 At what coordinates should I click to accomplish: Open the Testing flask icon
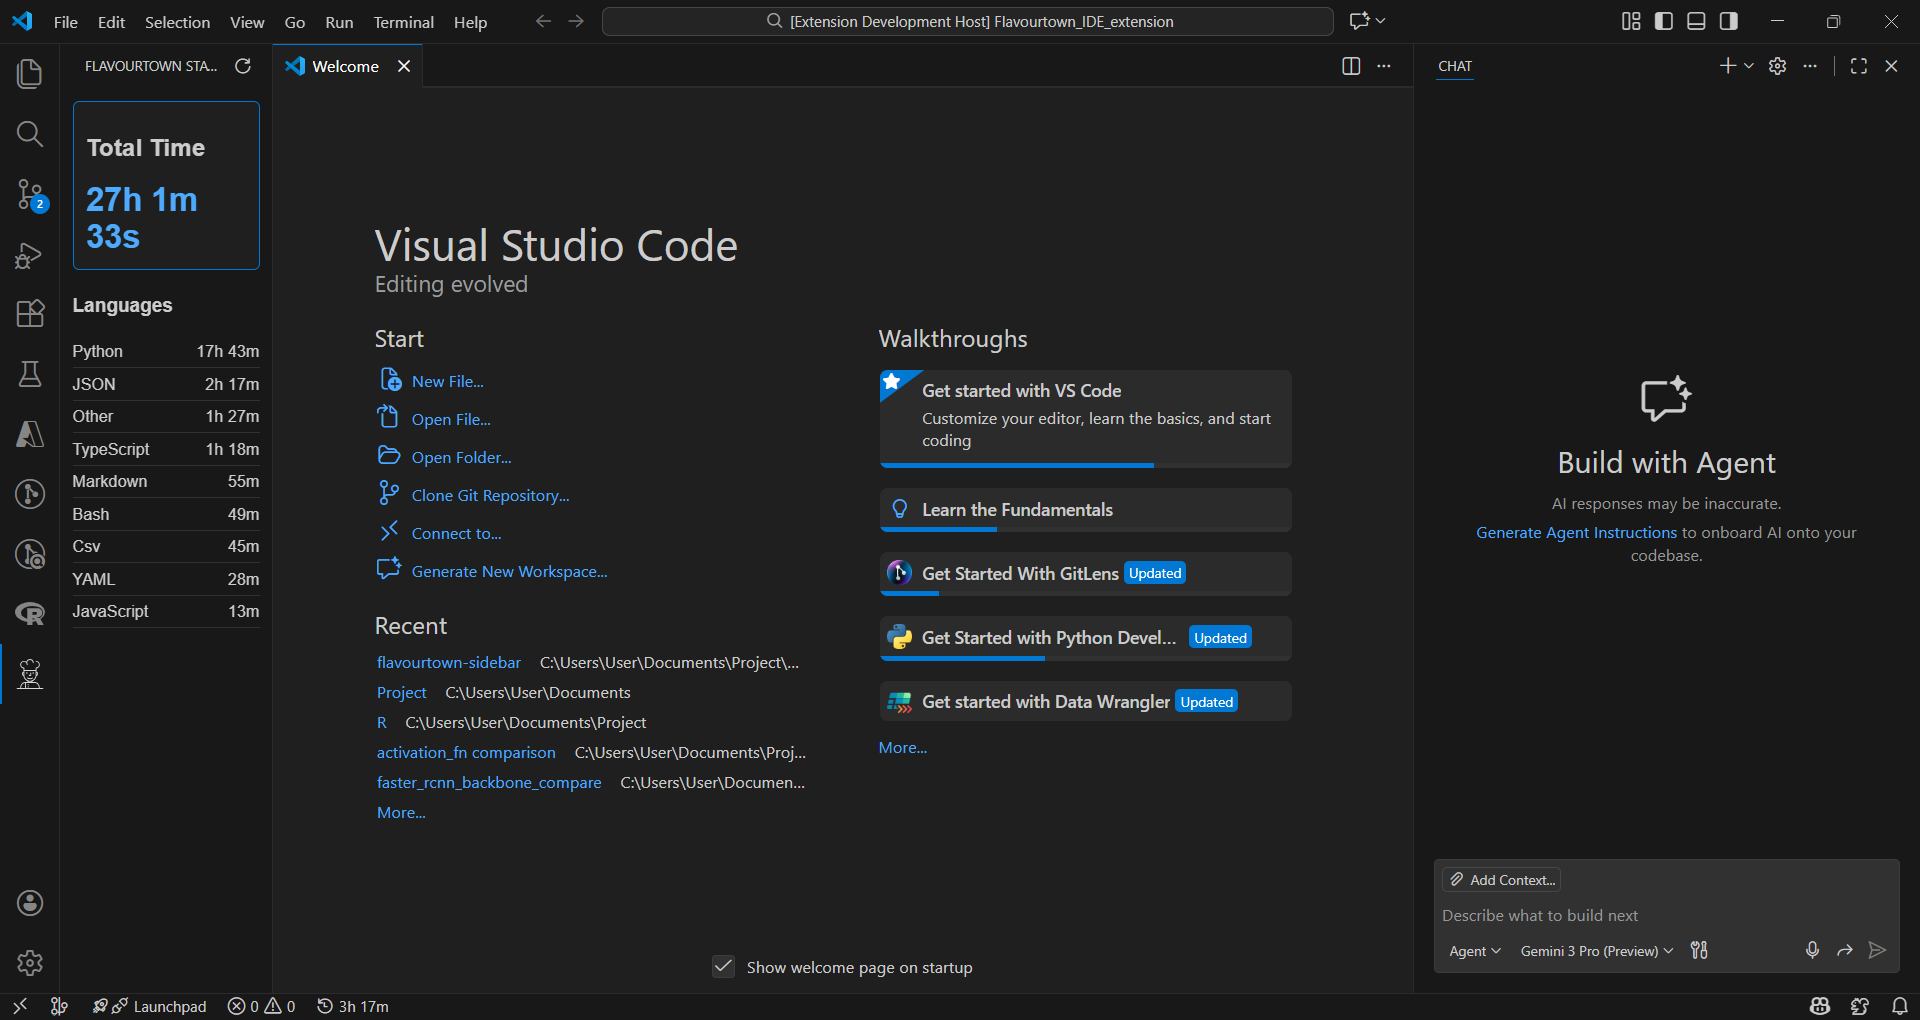click(30, 374)
